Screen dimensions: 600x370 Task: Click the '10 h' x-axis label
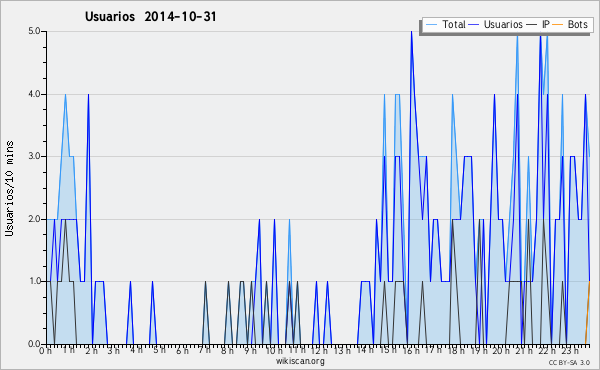tap(274, 350)
